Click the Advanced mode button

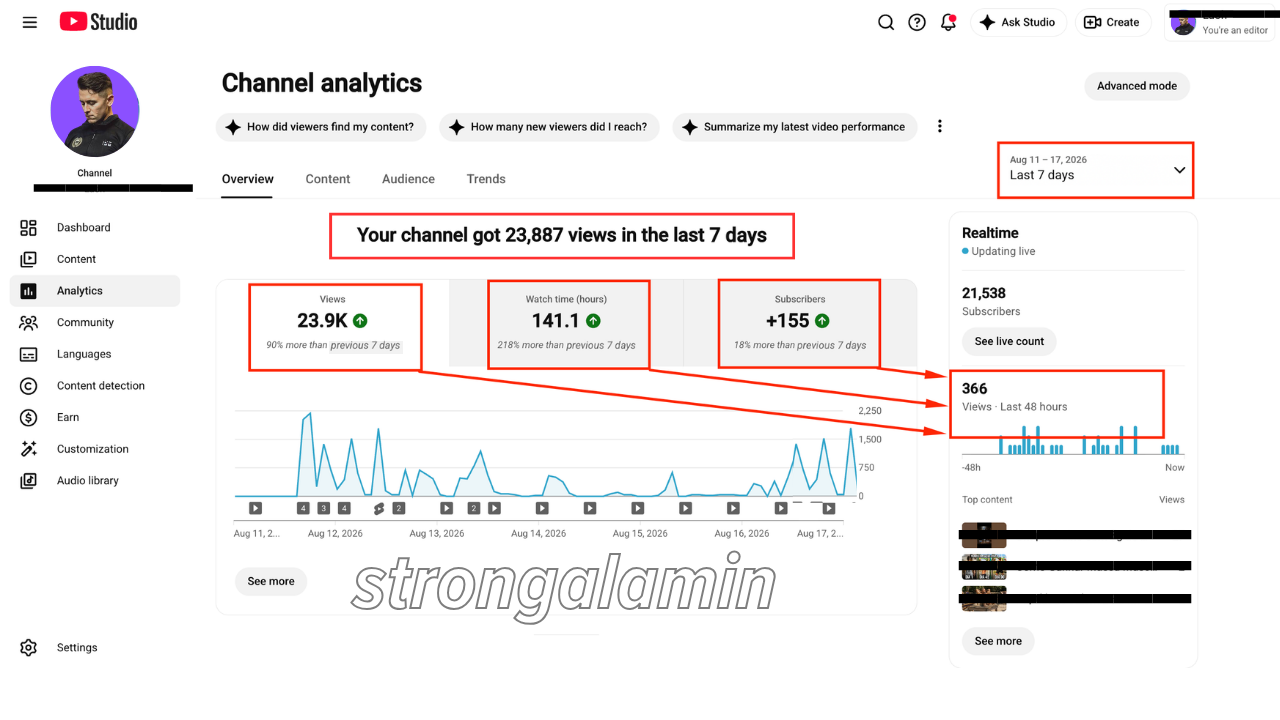(1137, 86)
